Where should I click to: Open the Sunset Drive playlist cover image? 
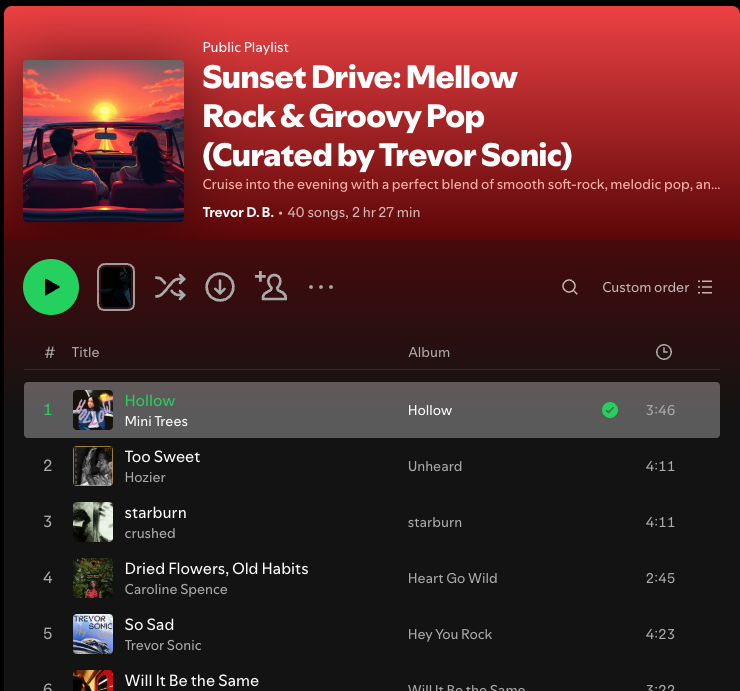click(103, 141)
